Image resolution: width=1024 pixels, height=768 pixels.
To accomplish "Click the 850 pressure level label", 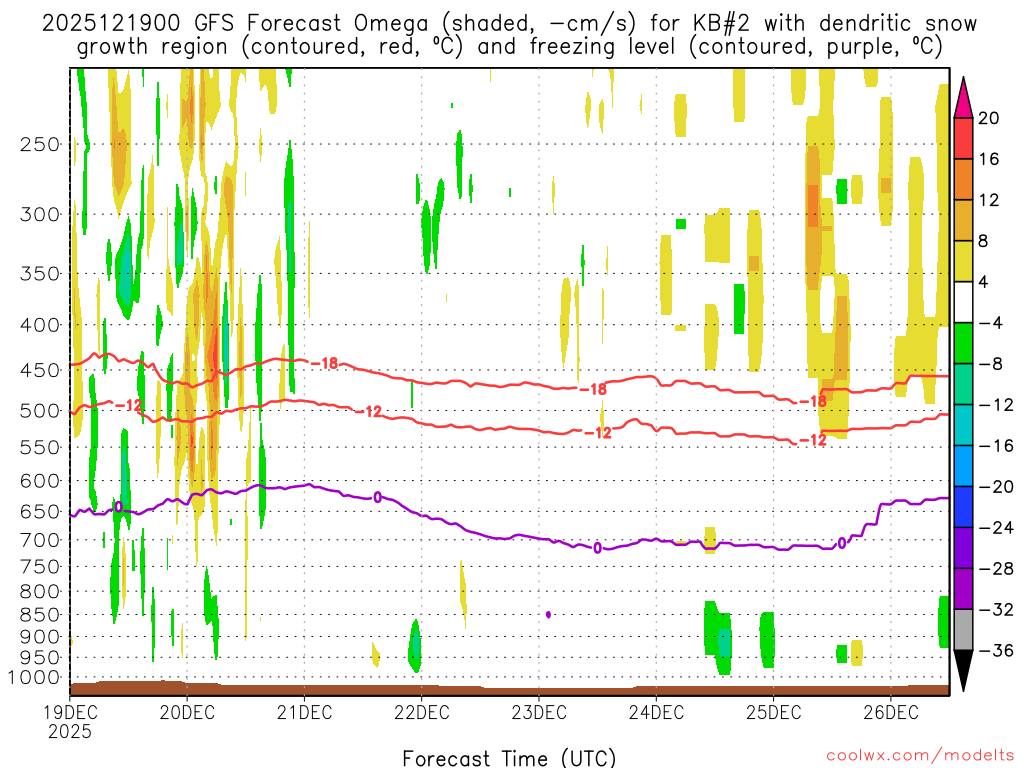I will coord(40,615).
